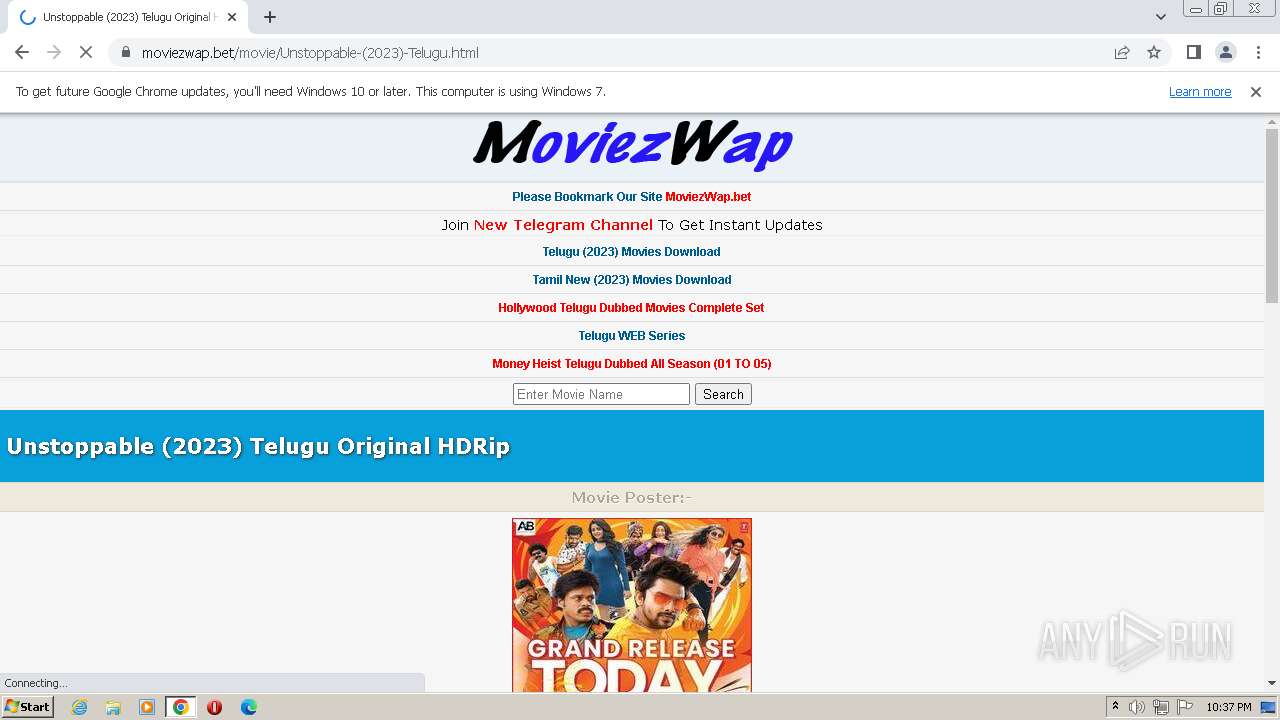Open the Opera taskbar icon
The height and width of the screenshot is (720, 1280).
(x=214, y=707)
